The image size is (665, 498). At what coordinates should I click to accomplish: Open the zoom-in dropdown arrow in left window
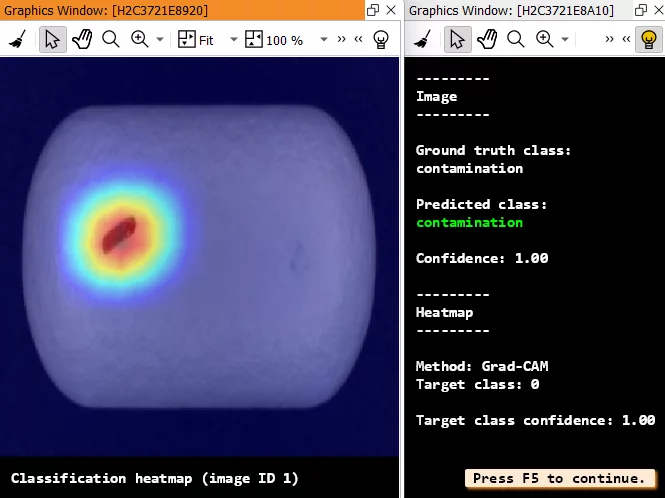pyautogui.click(x=161, y=40)
